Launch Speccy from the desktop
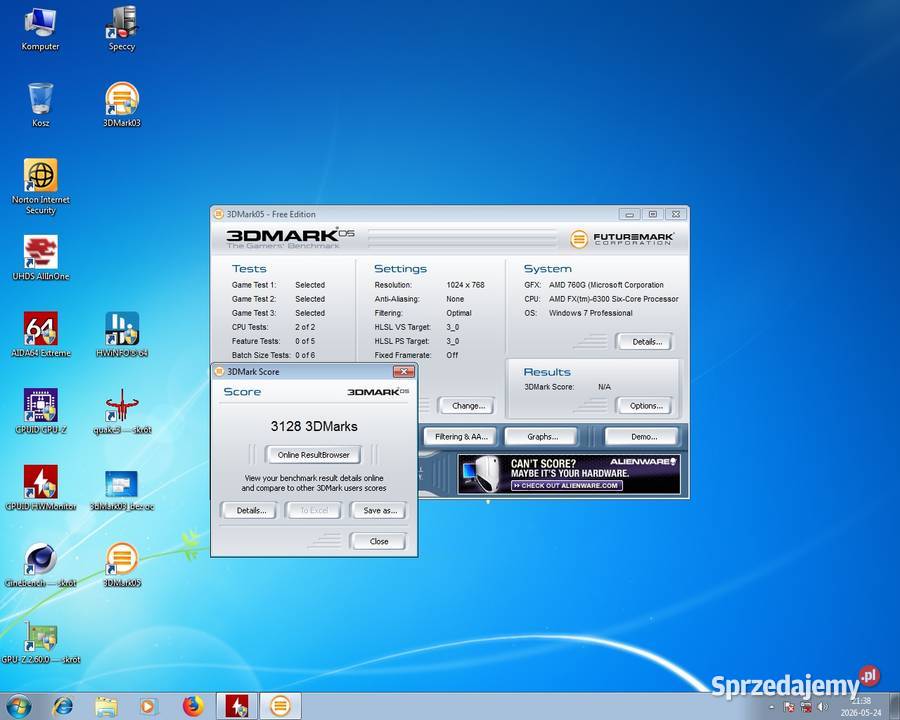 click(122, 29)
